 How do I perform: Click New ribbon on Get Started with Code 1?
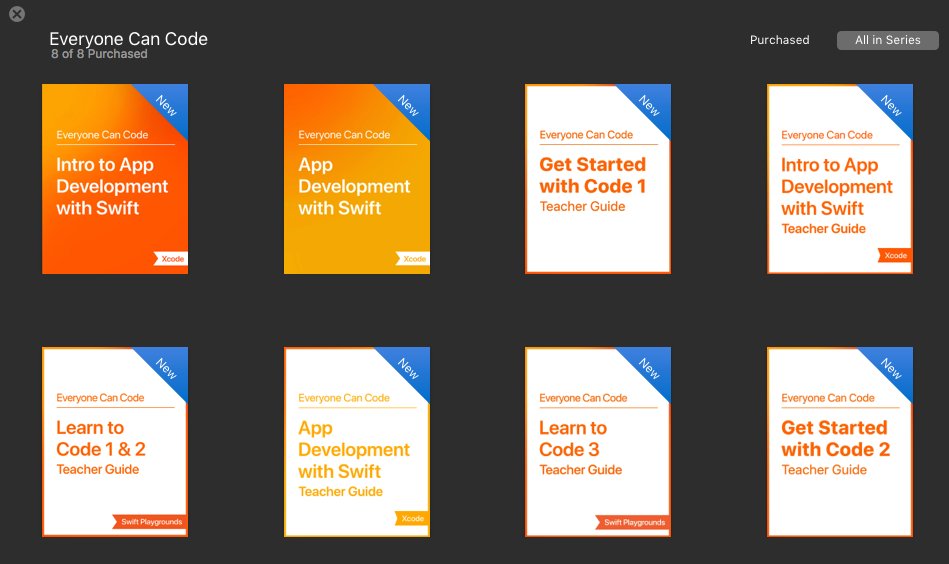(x=649, y=105)
